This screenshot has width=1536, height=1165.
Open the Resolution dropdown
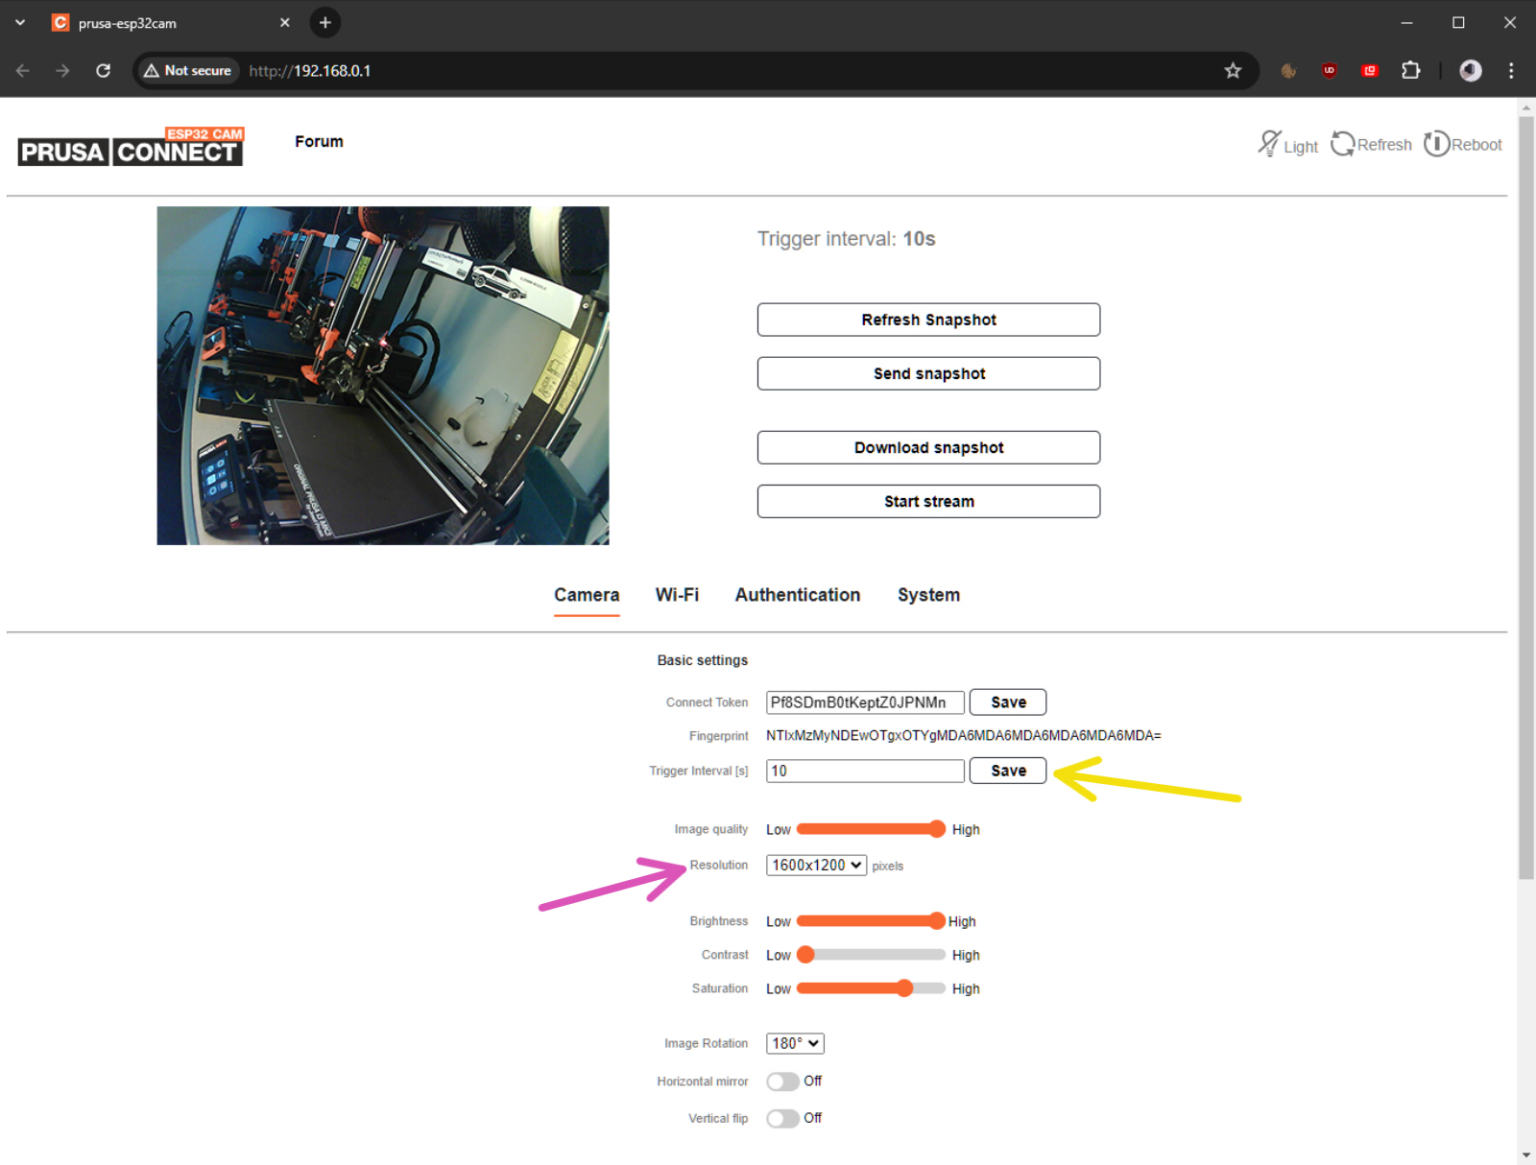(816, 865)
